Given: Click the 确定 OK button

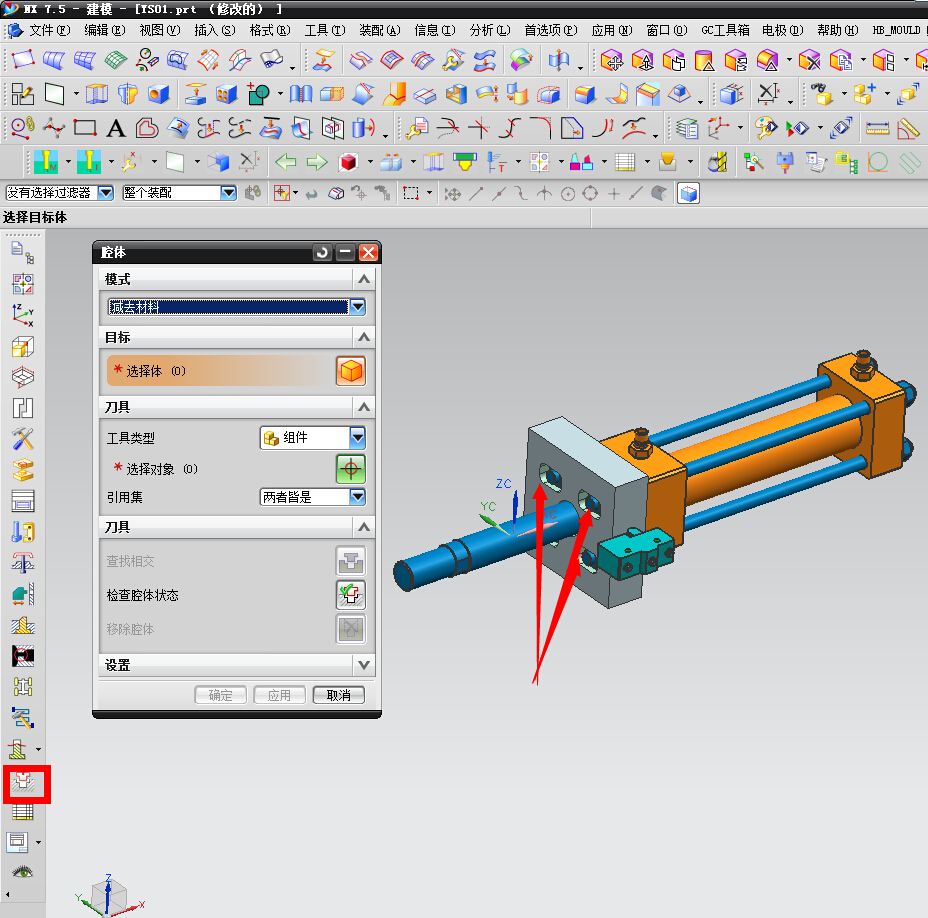Looking at the screenshot, I should [220, 695].
